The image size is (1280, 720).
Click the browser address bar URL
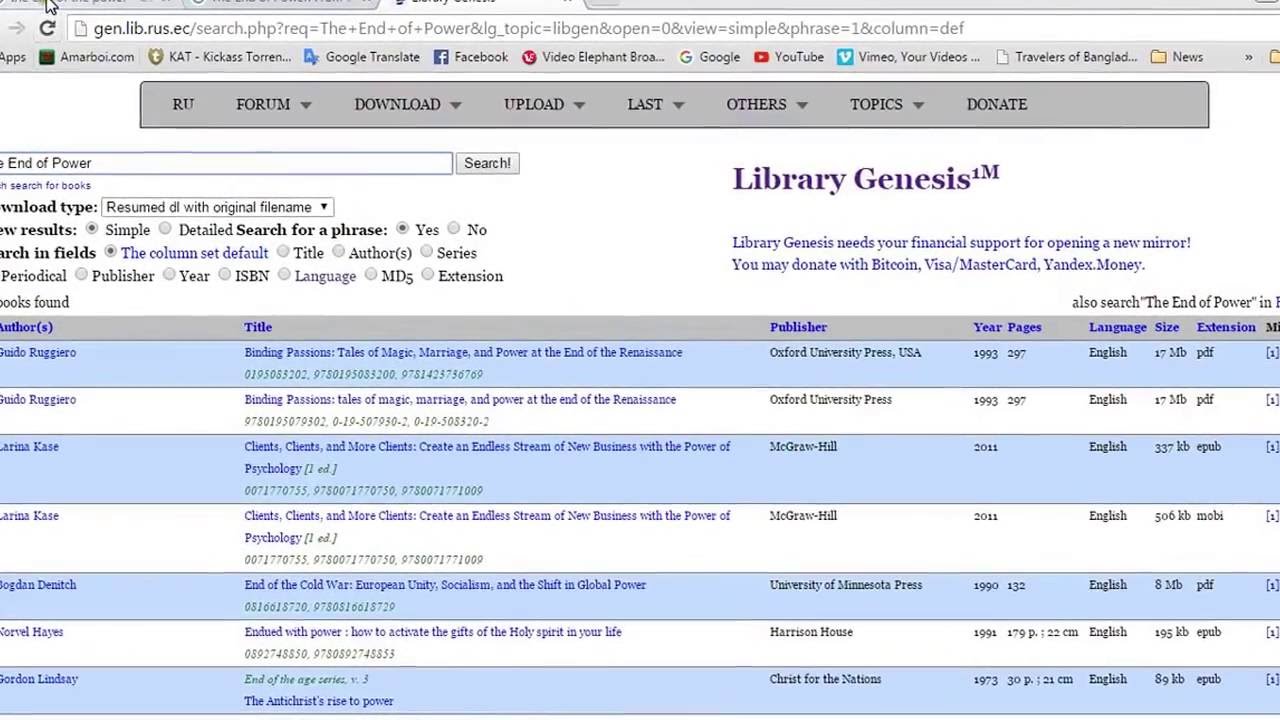(x=529, y=28)
